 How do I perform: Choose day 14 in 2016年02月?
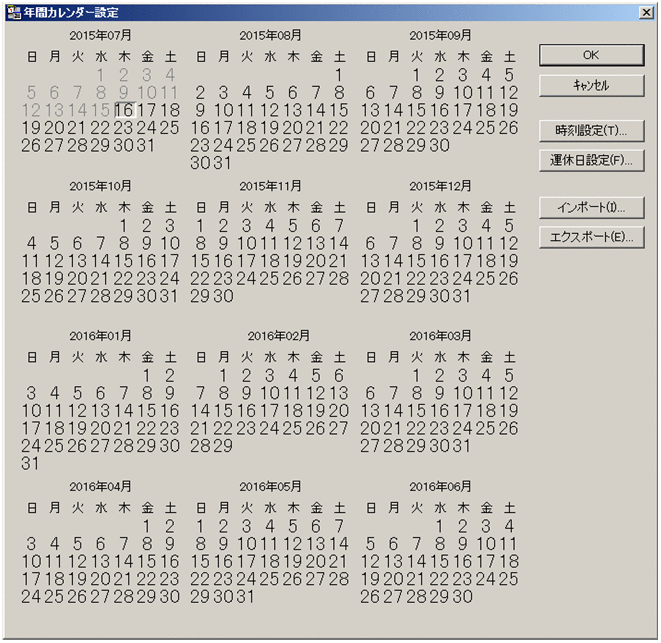point(200,411)
